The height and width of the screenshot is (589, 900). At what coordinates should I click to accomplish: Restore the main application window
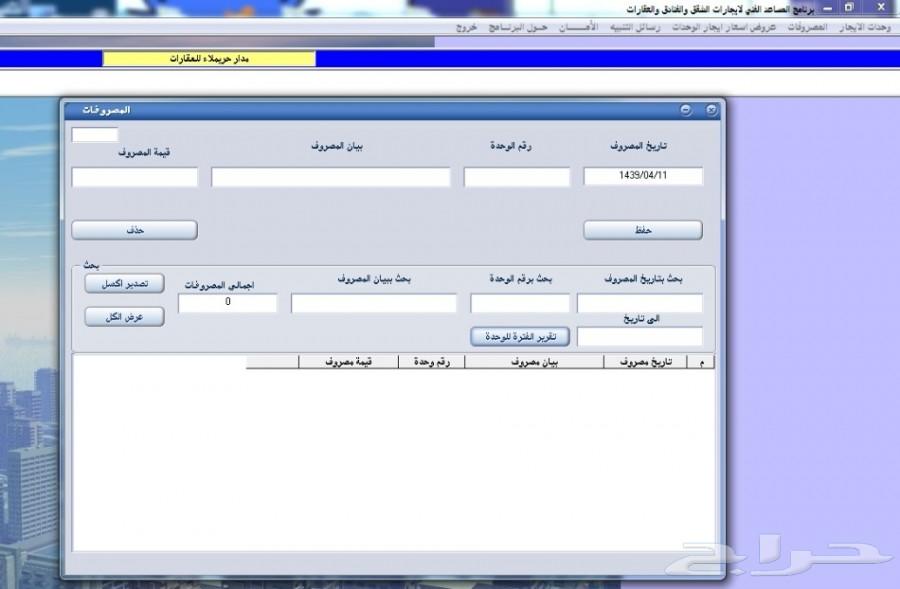(849, 7)
